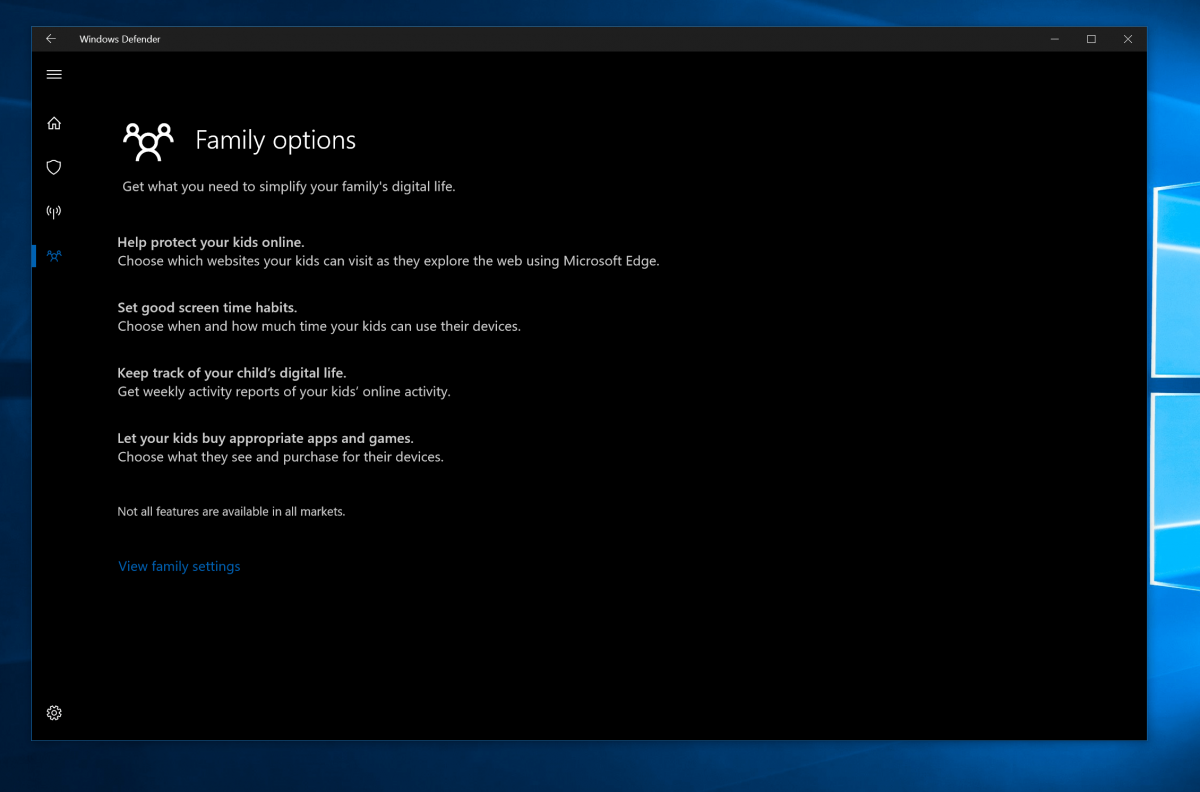The height and width of the screenshot is (792, 1200).
Task: Open Firewall & network protection from the sidebar
Action: [54, 211]
